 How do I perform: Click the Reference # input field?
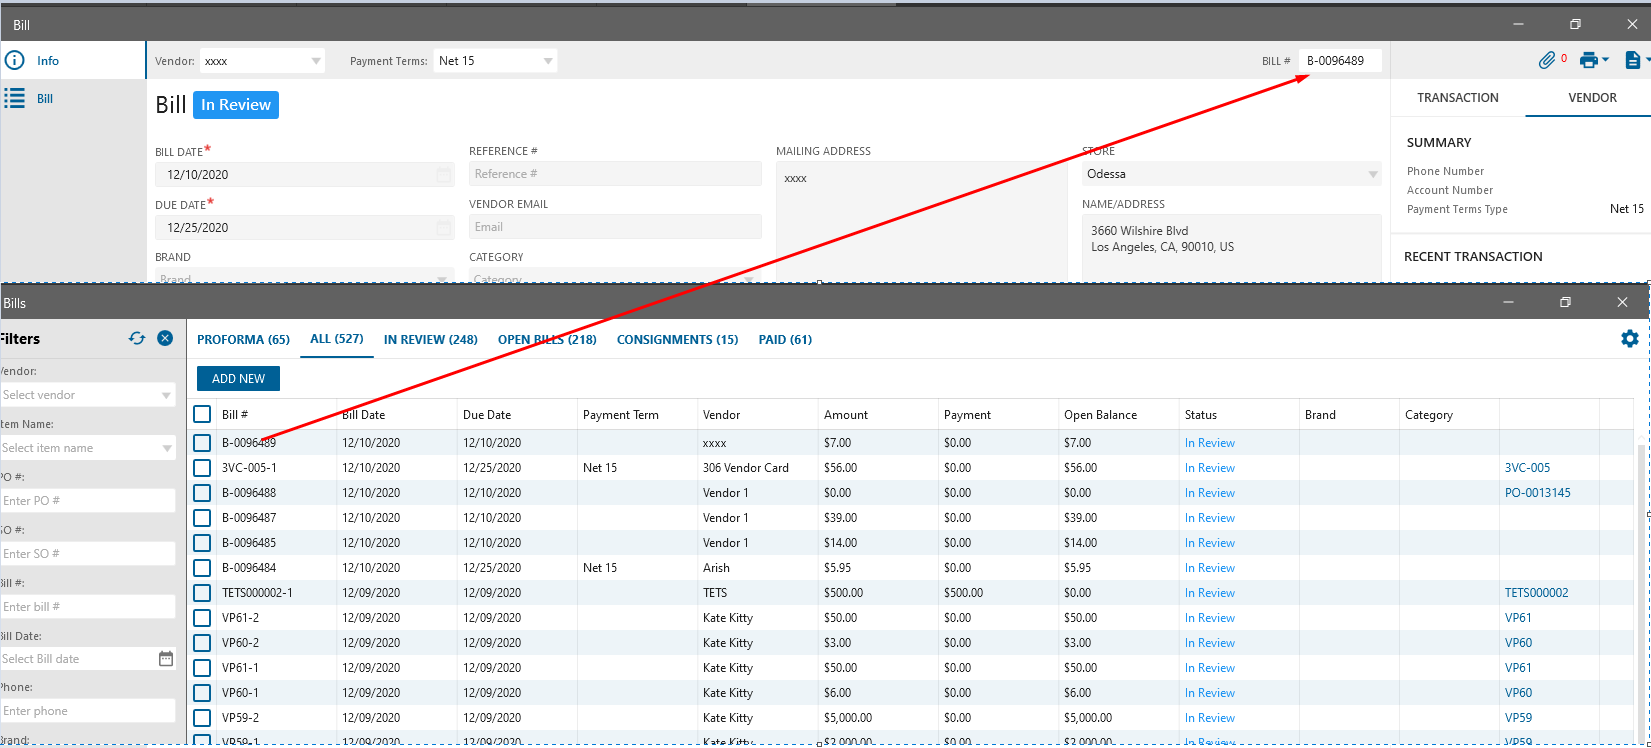(x=614, y=174)
